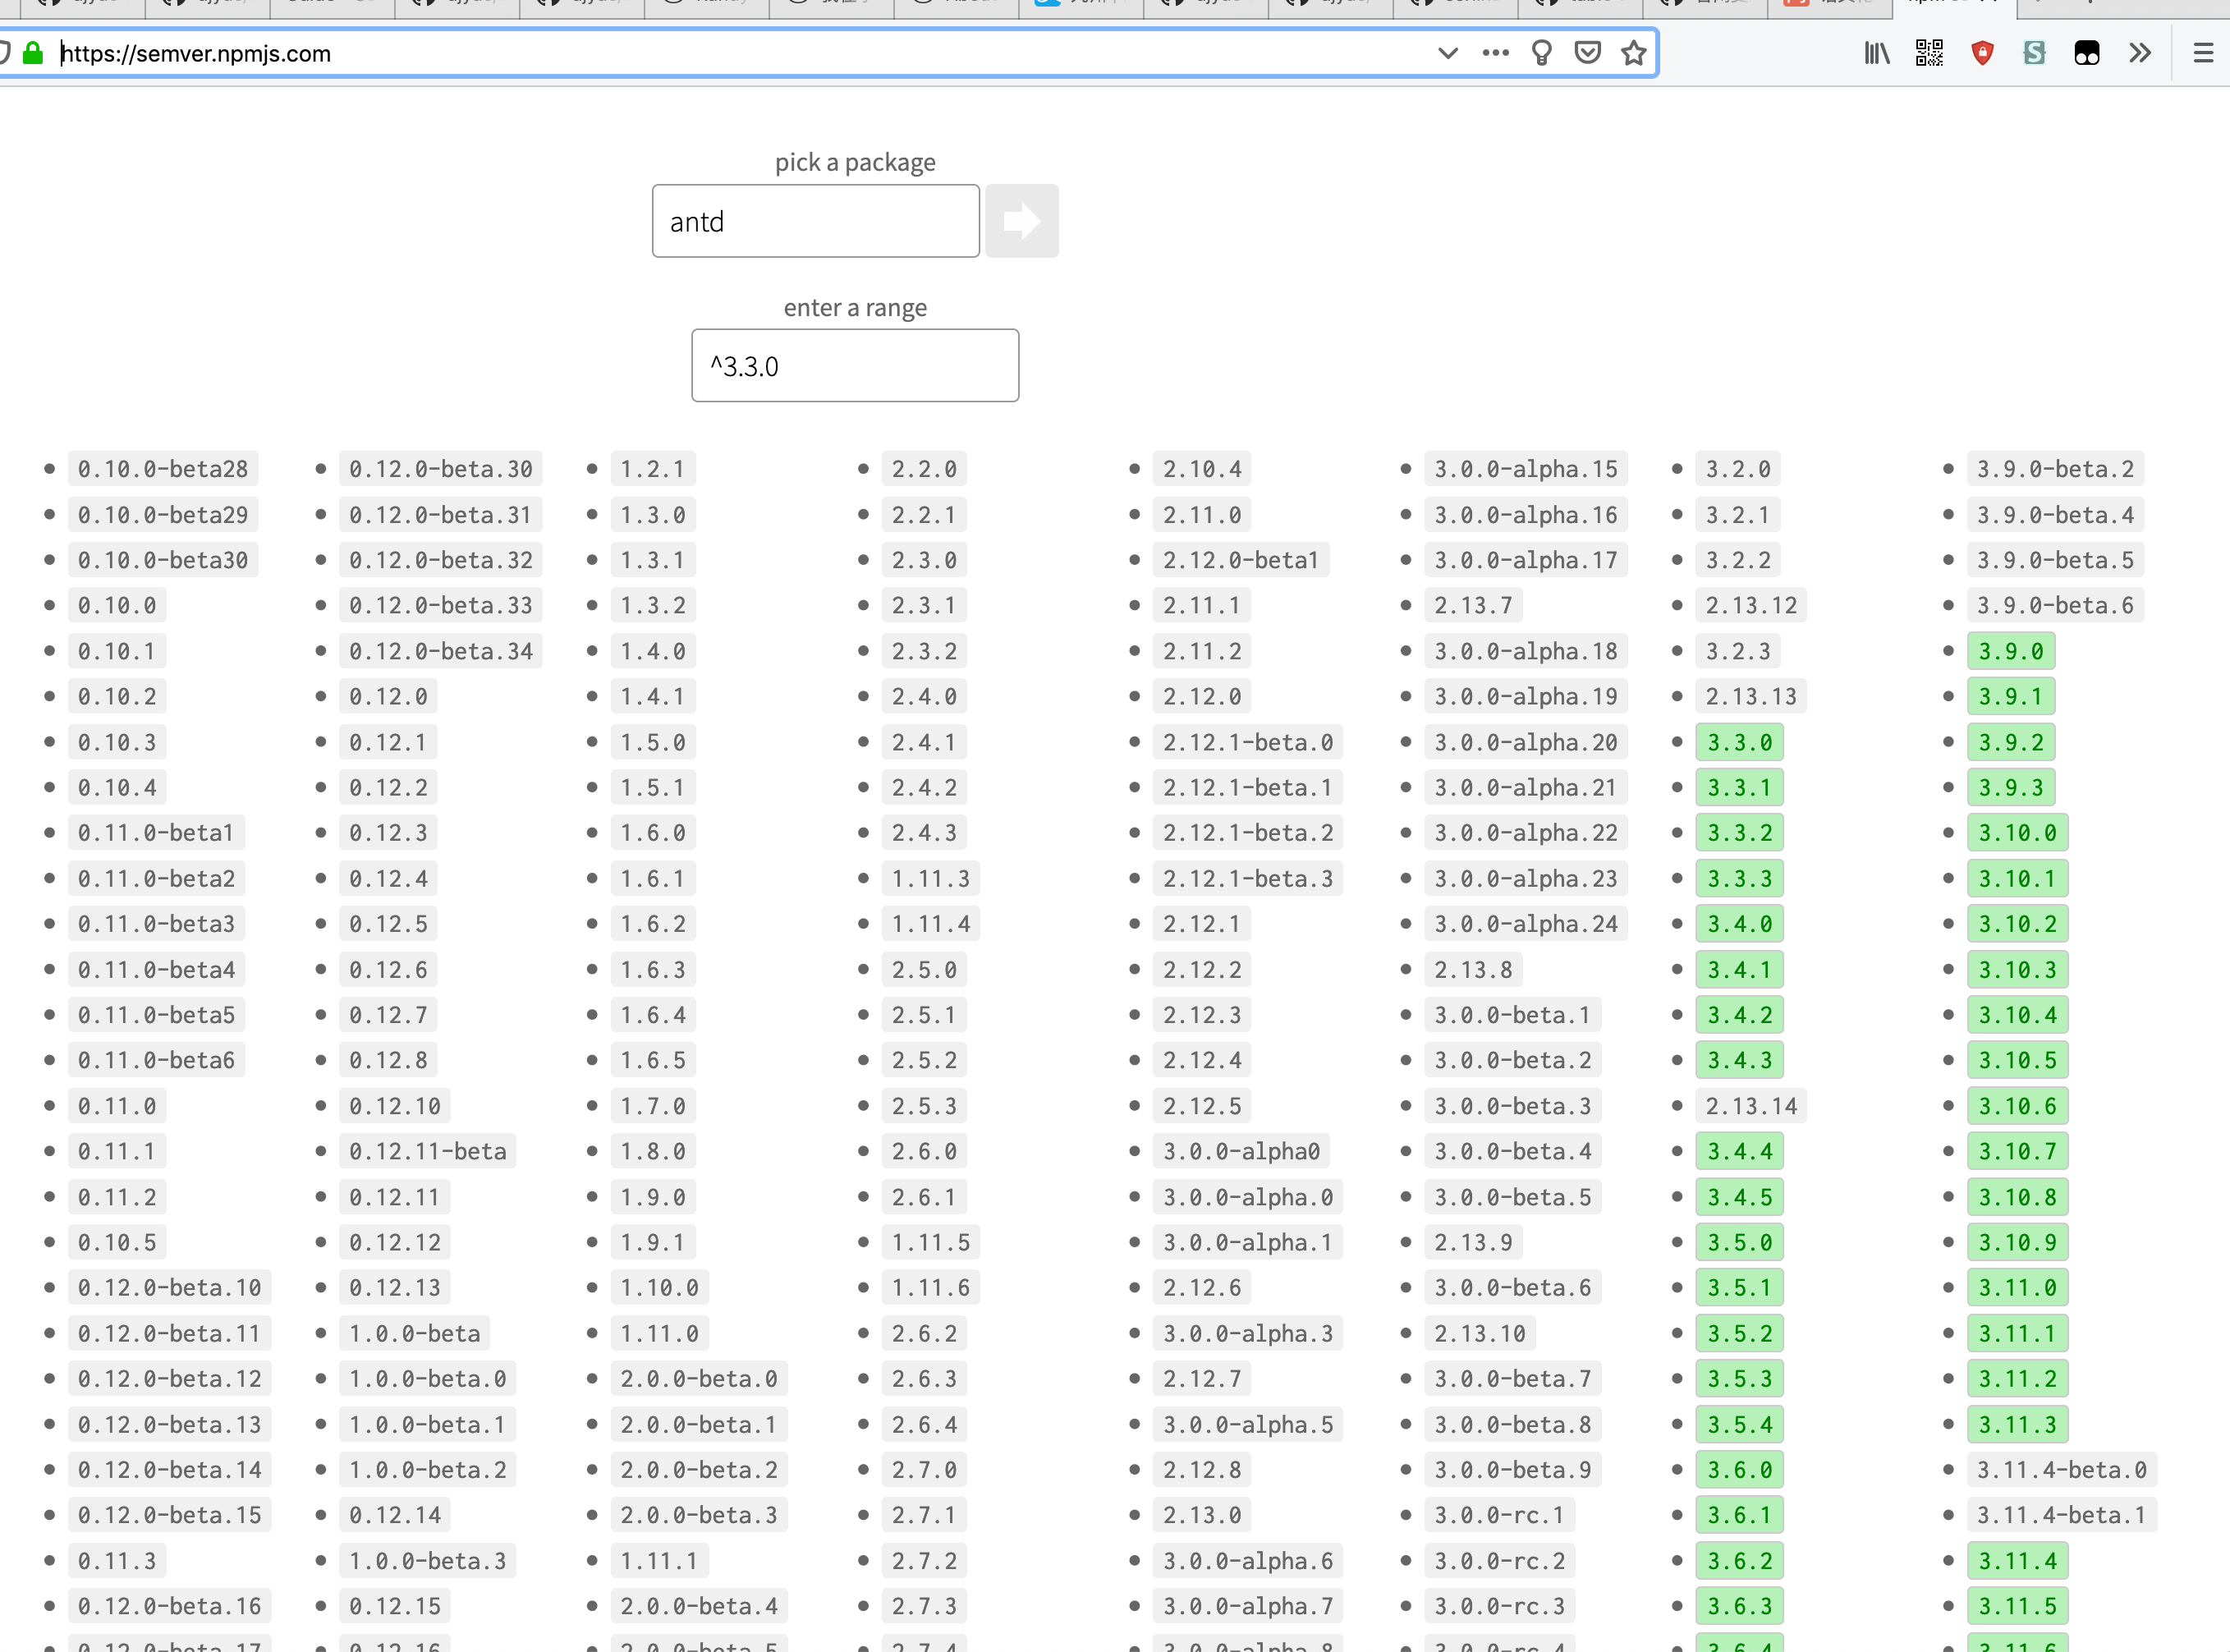Open the Dark Reader extension icon
This screenshot has width=2230, height=1652.
pyautogui.click(x=2087, y=53)
